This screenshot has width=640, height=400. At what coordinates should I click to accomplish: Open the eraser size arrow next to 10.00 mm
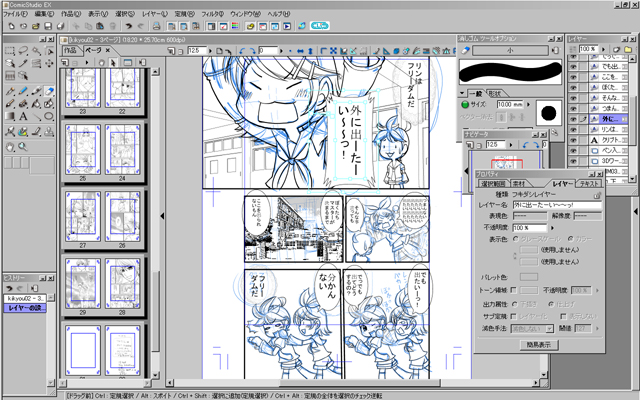point(528,104)
